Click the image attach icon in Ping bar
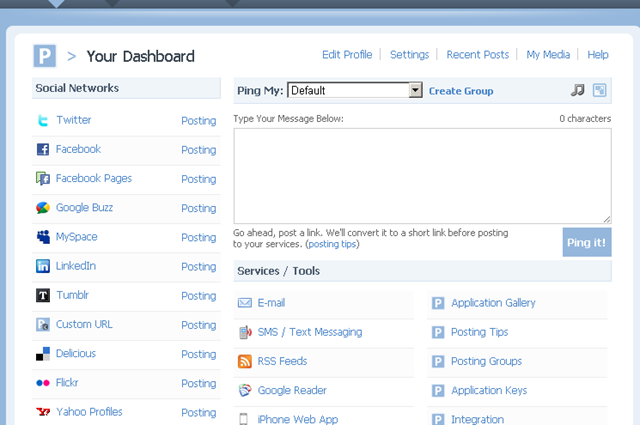Screen dimensions: 640x425 [600, 90]
